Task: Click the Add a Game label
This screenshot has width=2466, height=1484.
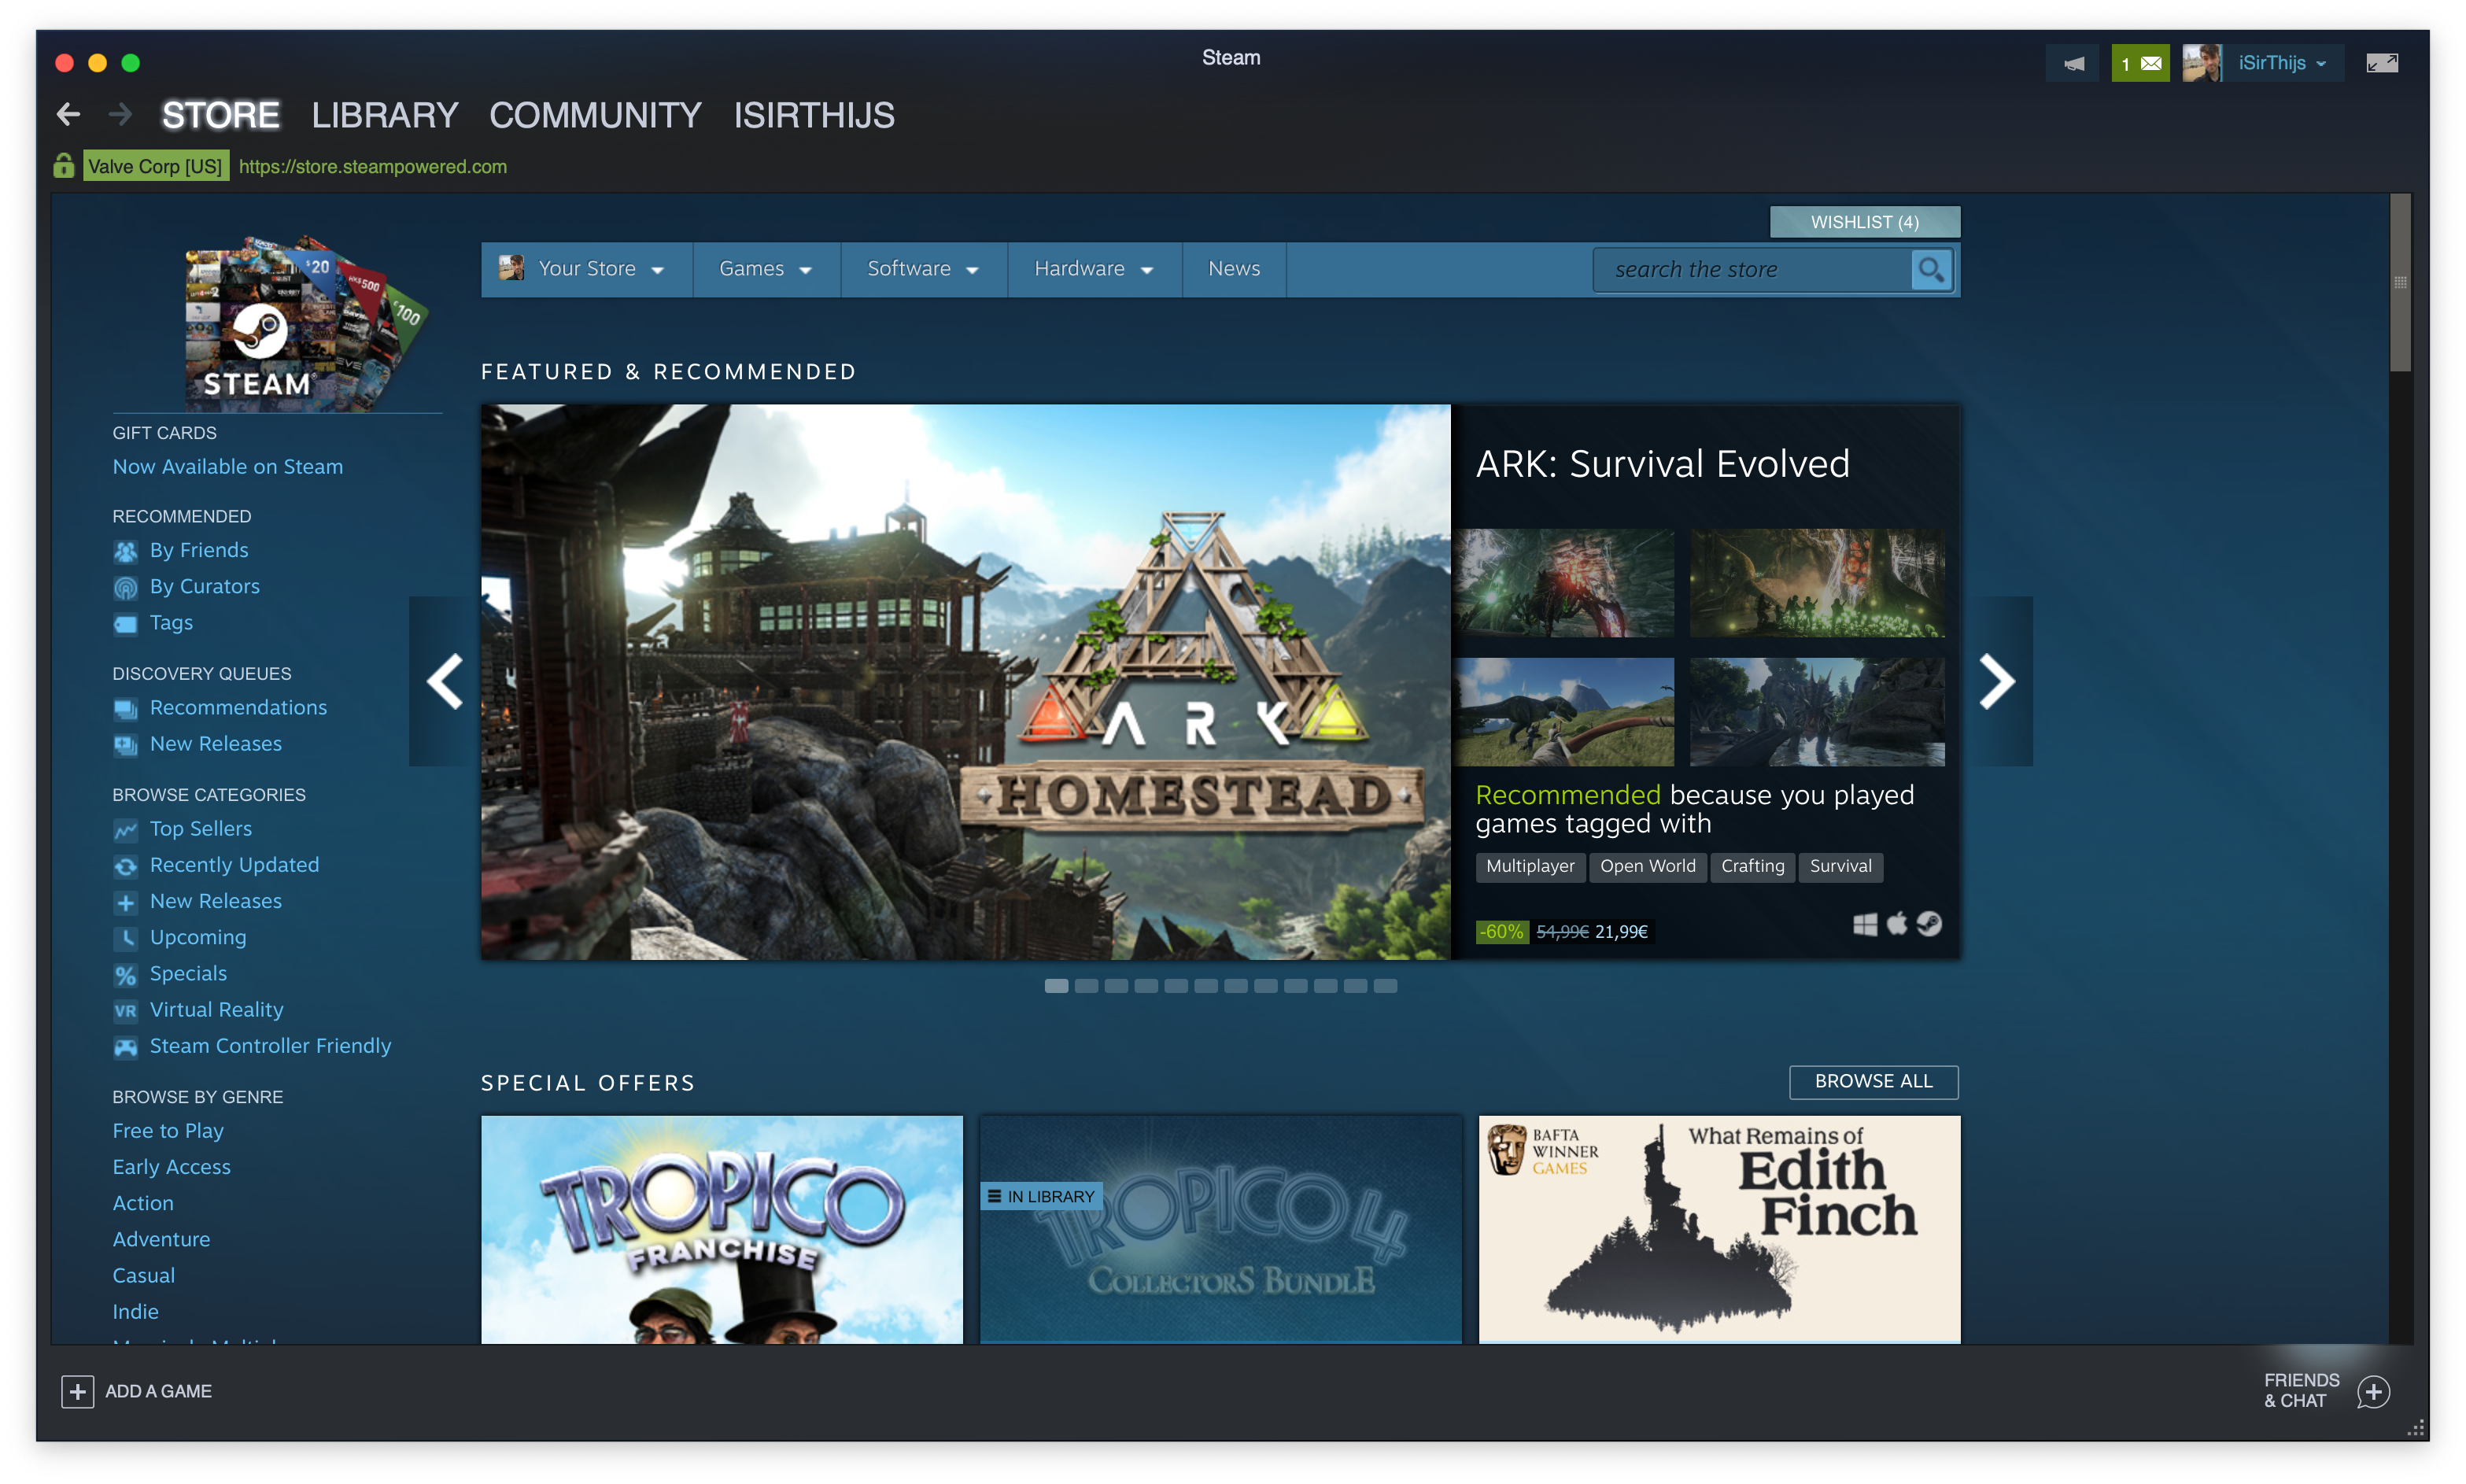Action: click(x=158, y=1391)
